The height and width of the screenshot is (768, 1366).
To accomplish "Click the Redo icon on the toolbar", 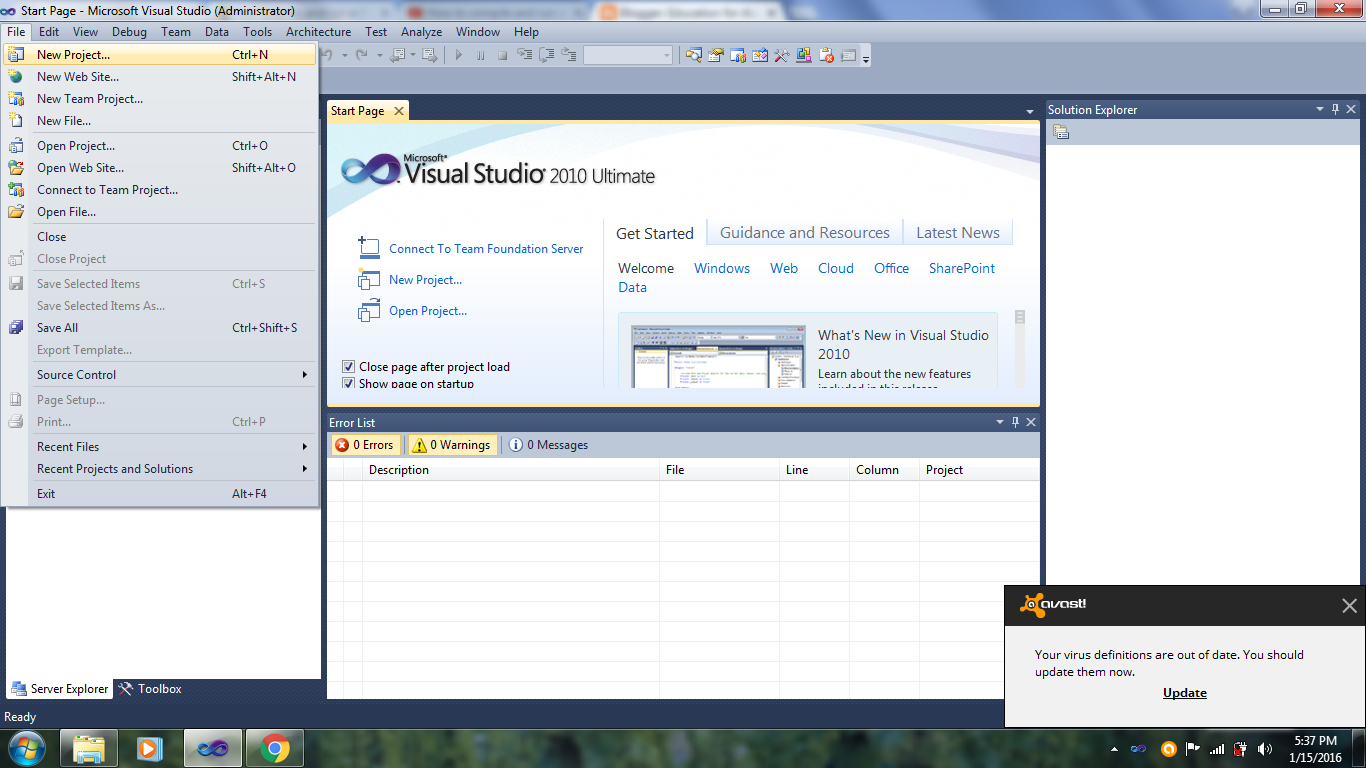I will 361,56.
